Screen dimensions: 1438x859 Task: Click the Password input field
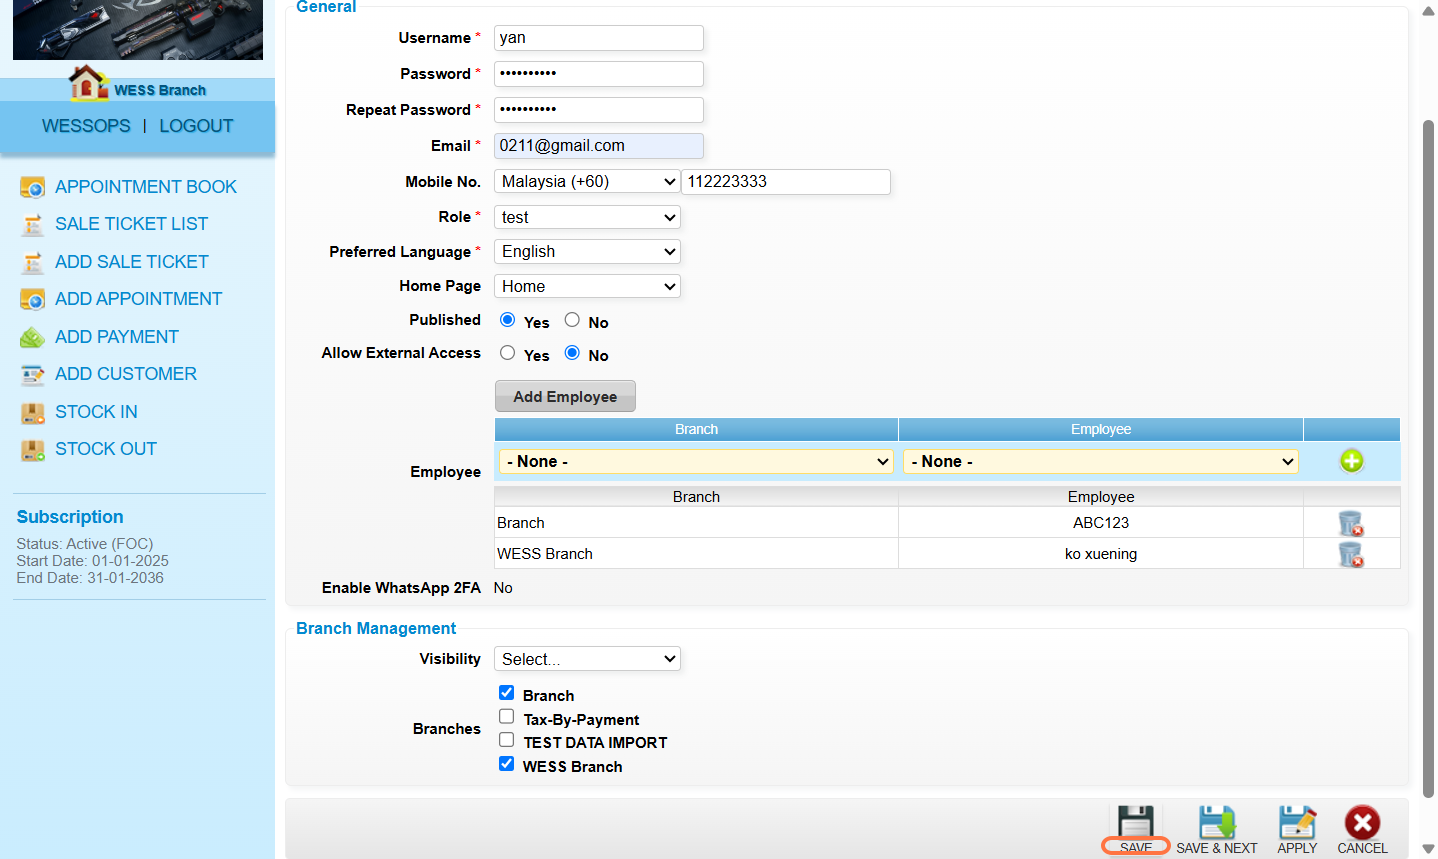click(599, 74)
